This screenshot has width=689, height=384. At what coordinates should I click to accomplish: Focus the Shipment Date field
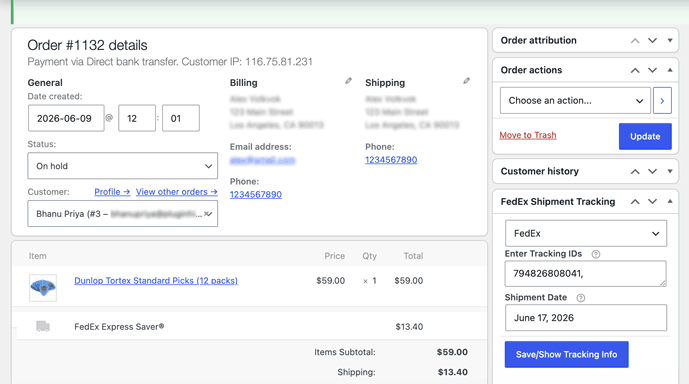[586, 318]
